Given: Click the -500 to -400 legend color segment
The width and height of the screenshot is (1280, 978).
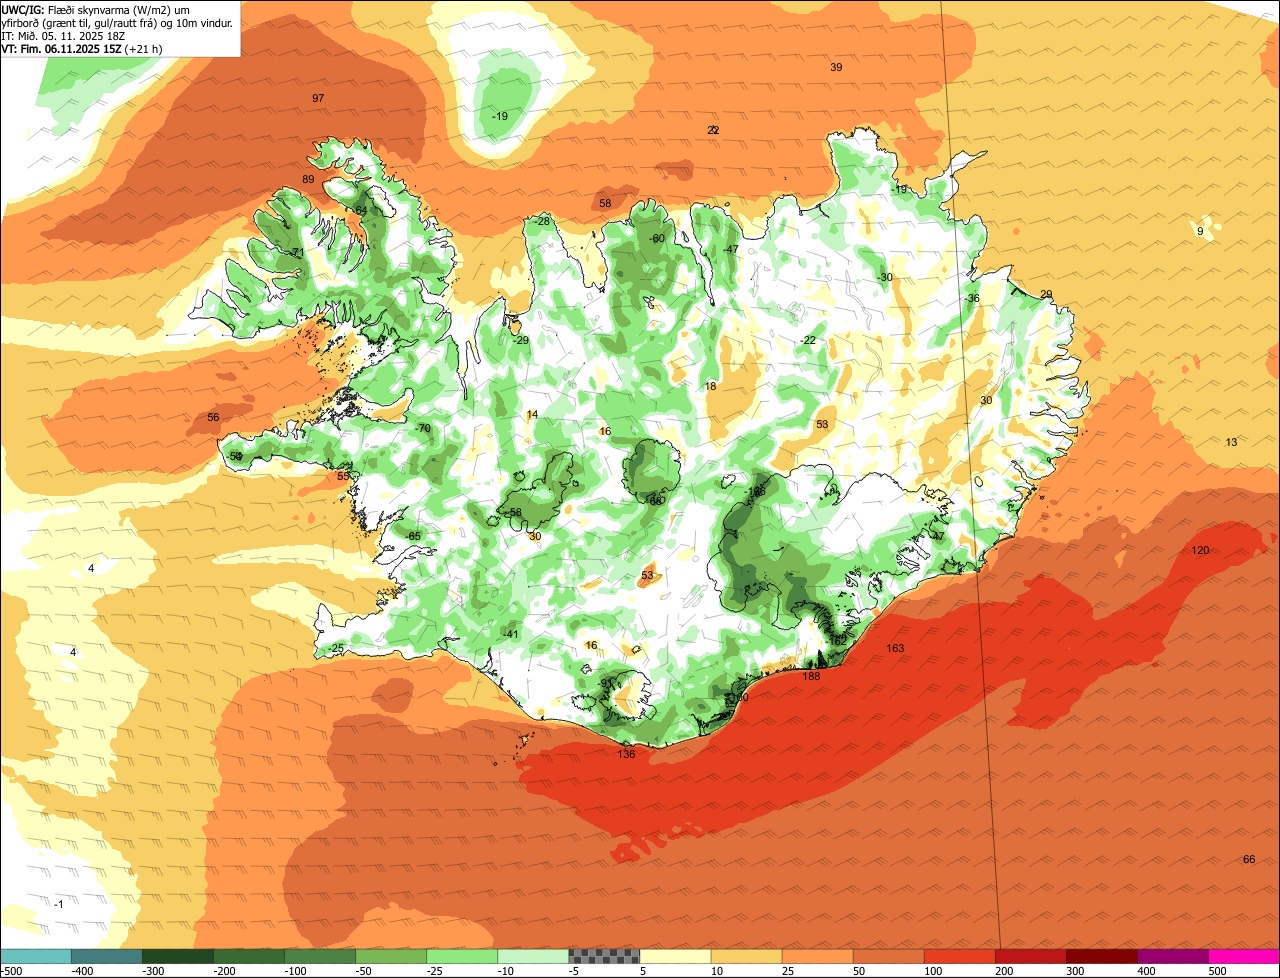Looking at the screenshot, I should coord(35,956).
